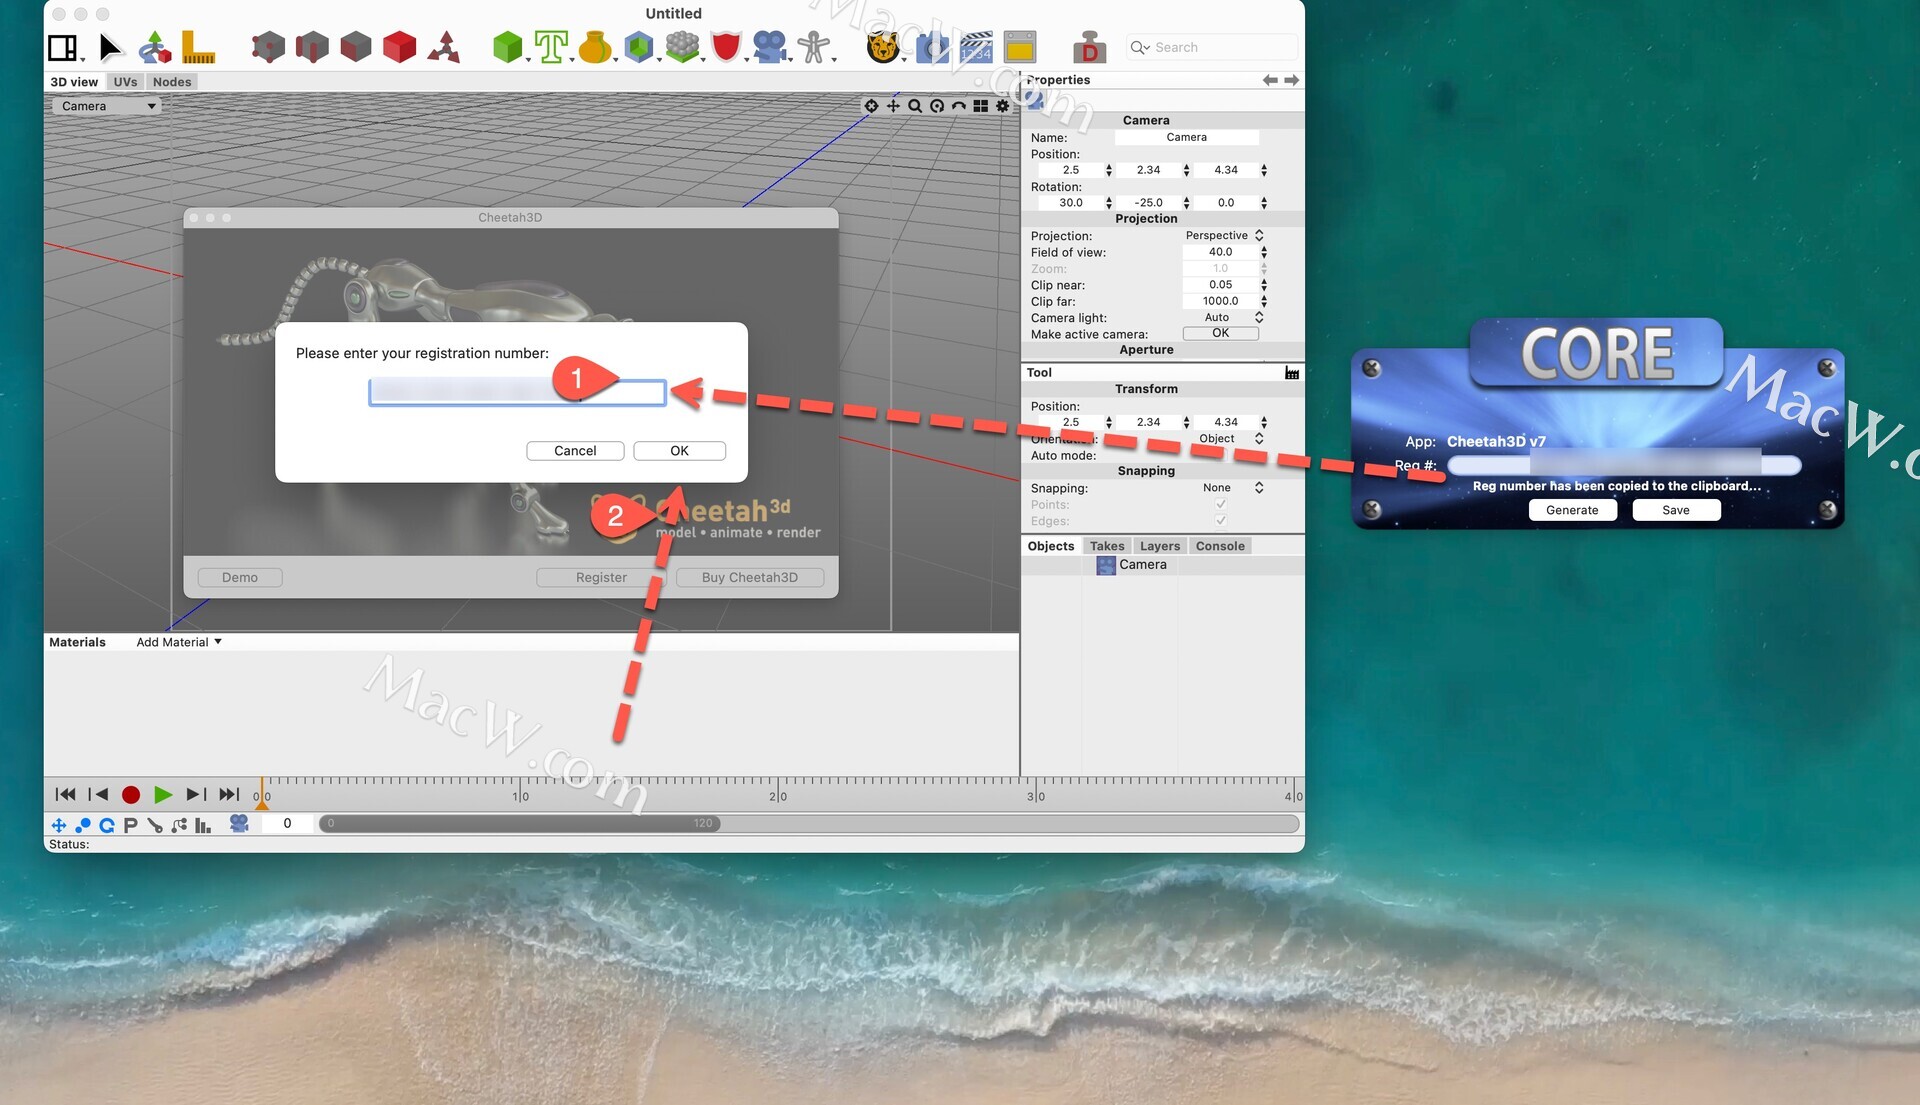Viewport: 1920px width, 1105px height.
Task: Switch to object mode red cube
Action: (x=400, y=47)
